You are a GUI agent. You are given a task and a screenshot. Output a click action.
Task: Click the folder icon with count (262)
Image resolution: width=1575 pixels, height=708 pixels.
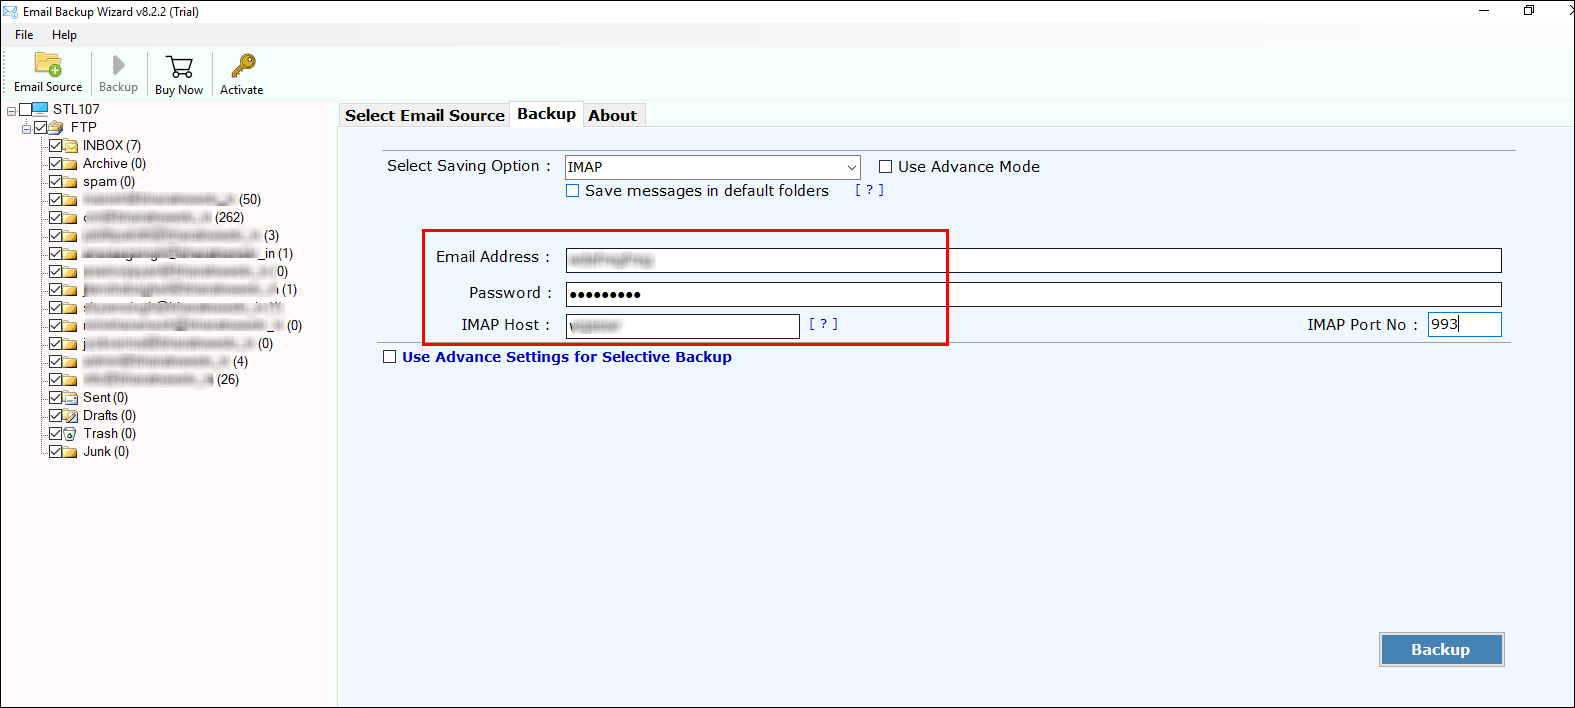(x=71, y=218)
